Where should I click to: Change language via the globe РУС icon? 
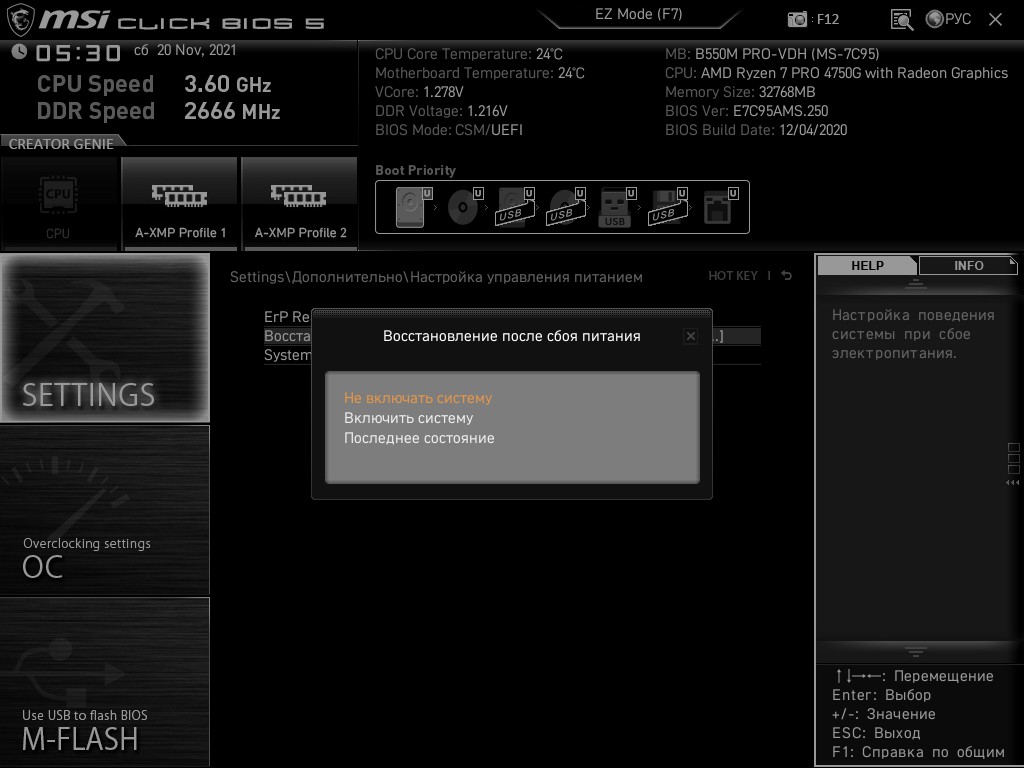[x=948, y=19]
